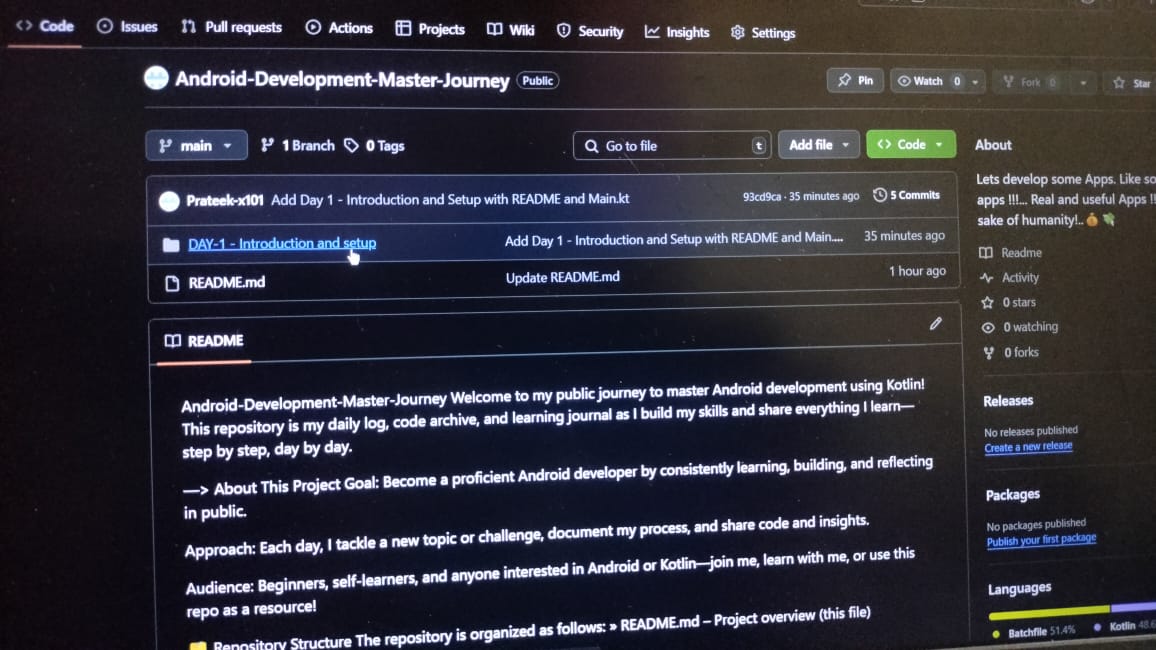
Task: Switch to the Issues tab
Action: (126, 27)
